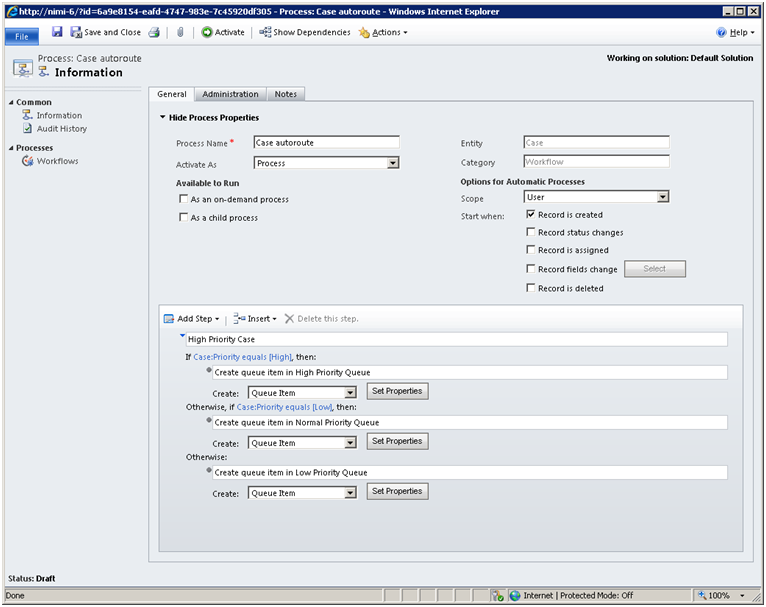Image resolution: width=766 pixels, height=607 pixels.
Task: Open the Activate As dropdown
Action: (x=392, y=163)
